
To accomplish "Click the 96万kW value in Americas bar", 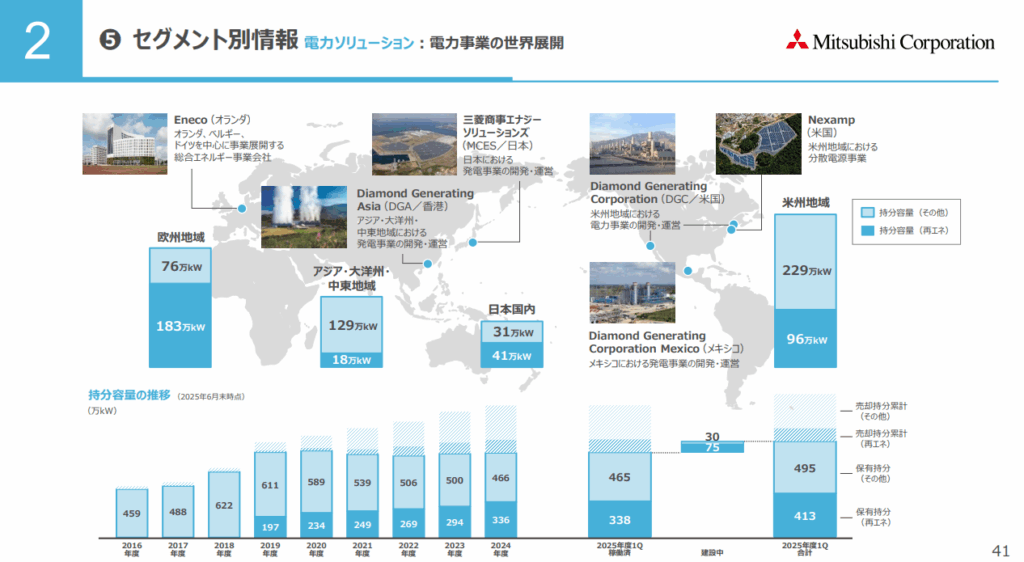I will tap(807, 339).
